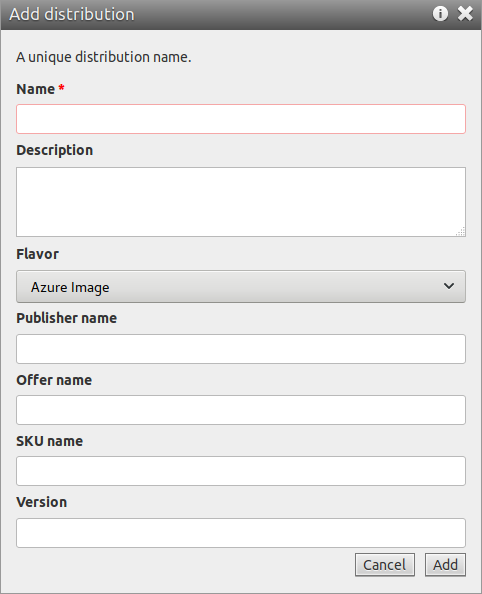The width and height of the screenshot is (482, 594).
Task: Focus the Version input field
Action: point(241,533)
